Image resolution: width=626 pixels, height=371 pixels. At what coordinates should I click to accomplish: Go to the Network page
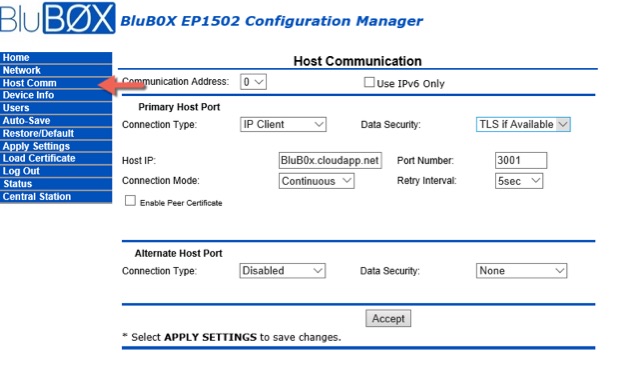click(x=56, y=70)
